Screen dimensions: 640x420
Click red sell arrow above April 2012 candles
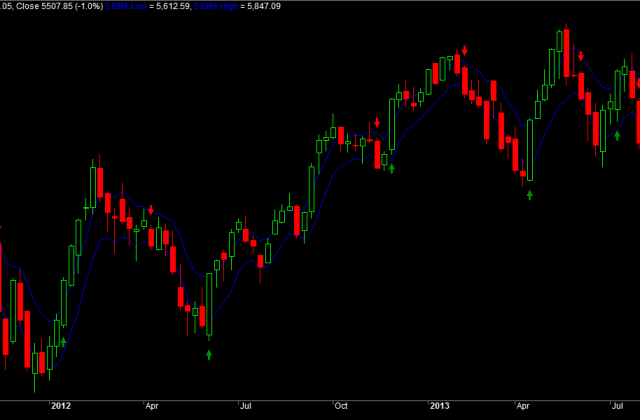pyautogui.click(x=151, y=210)
